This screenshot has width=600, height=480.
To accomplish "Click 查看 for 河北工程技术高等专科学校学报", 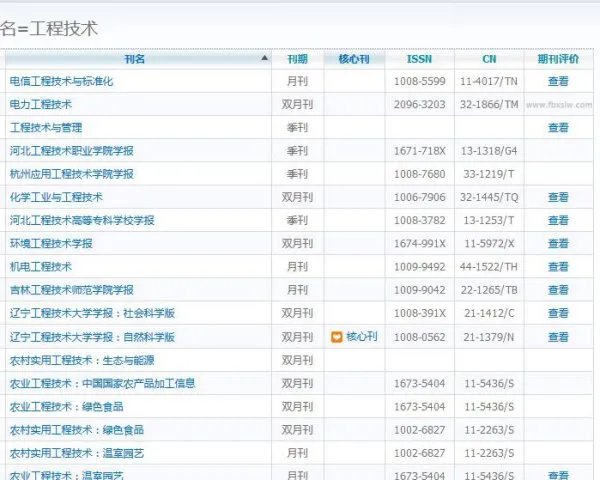I will click(x=558, y=220).
